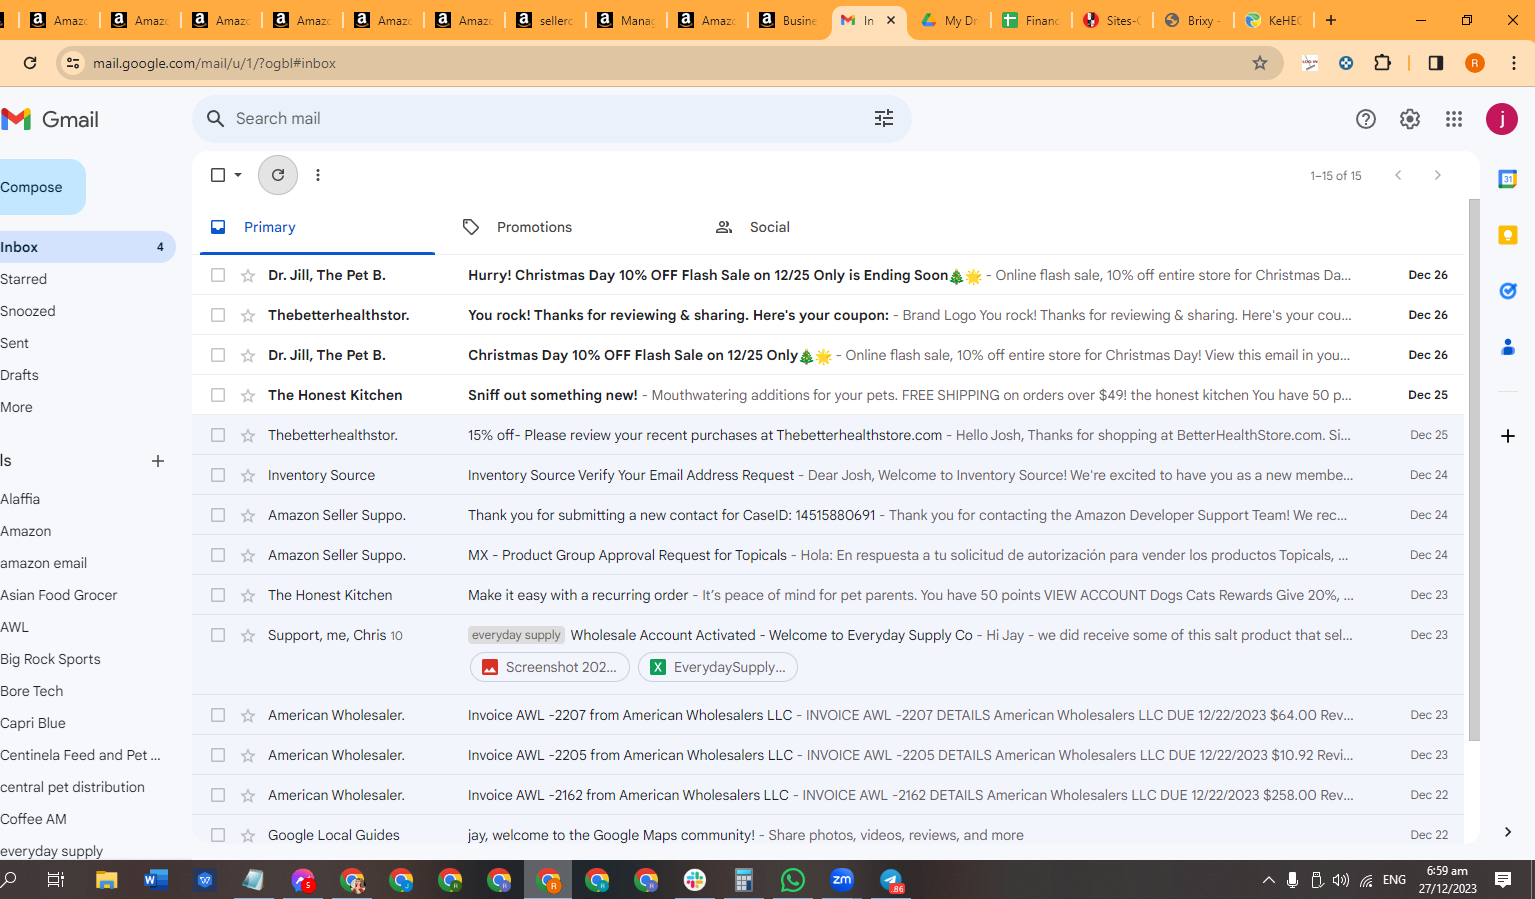Open a new Chrome tab
Screen dimensions: 1535x899
point(1331,20)
